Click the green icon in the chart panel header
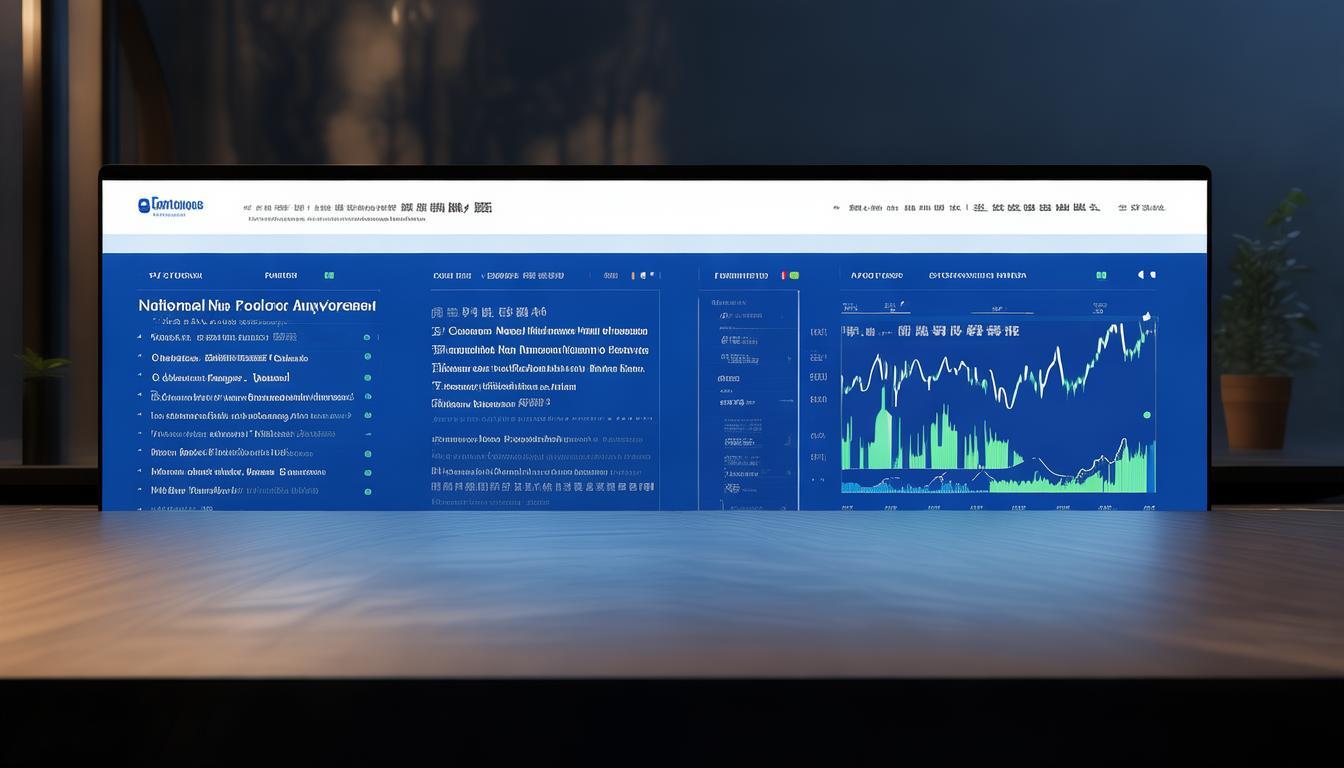1344x768 pixels. pos(1101,275)
